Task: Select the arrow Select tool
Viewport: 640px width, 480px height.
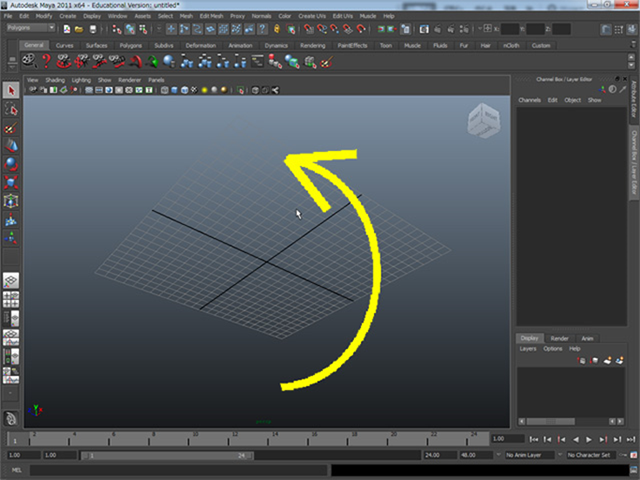Action: [11, 90]
